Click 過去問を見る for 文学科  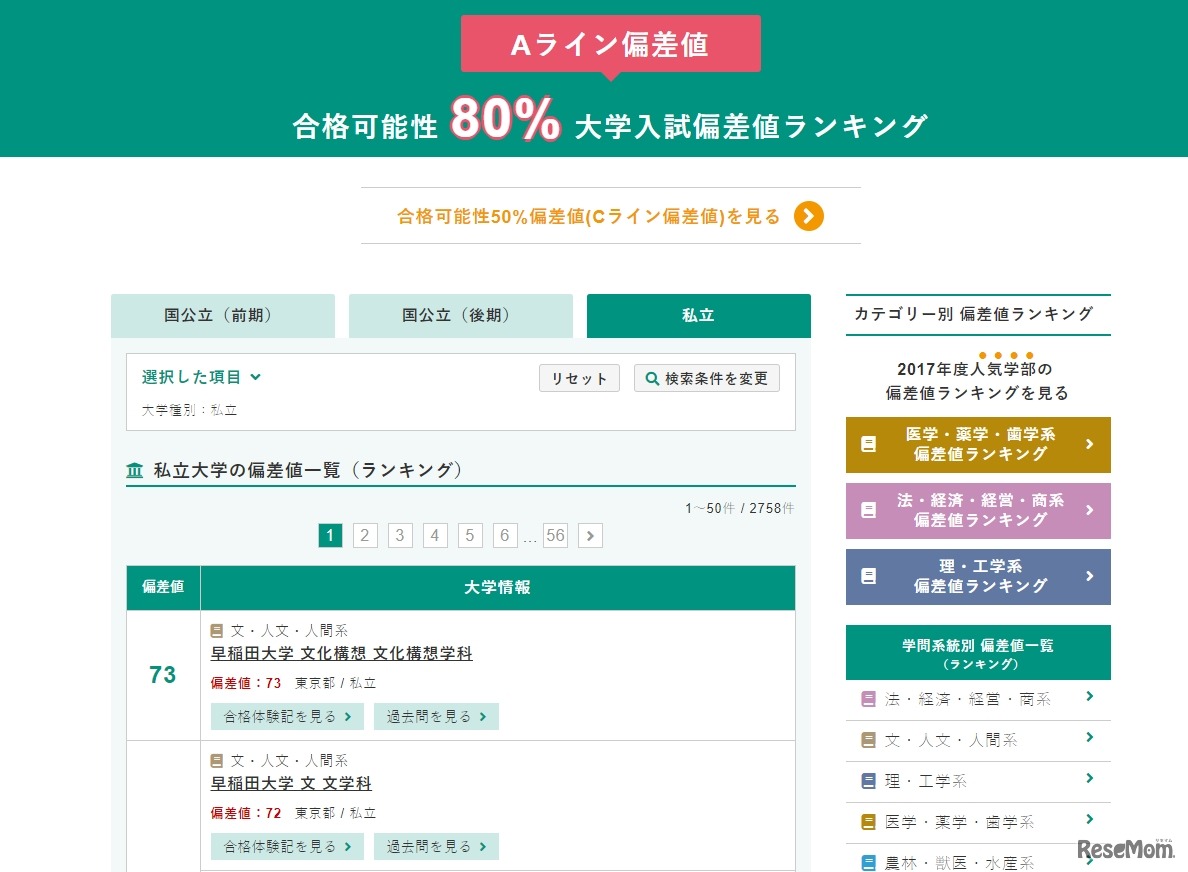(x=436, y=846)
